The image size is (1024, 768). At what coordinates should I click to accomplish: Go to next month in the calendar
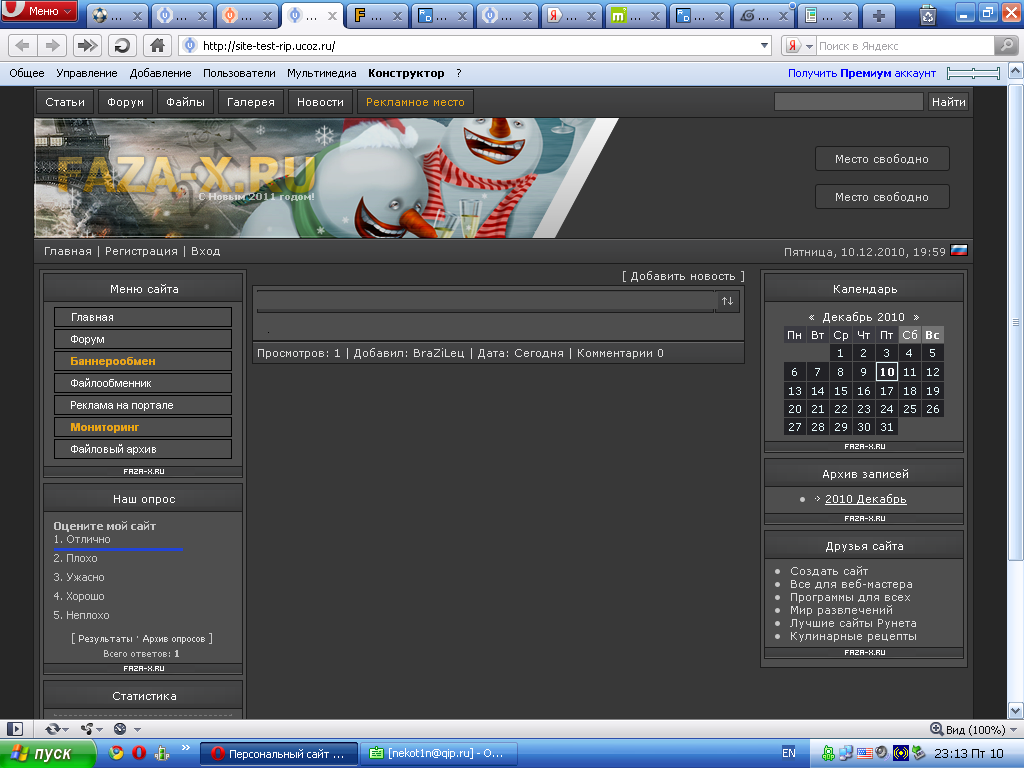pos(915,317)
